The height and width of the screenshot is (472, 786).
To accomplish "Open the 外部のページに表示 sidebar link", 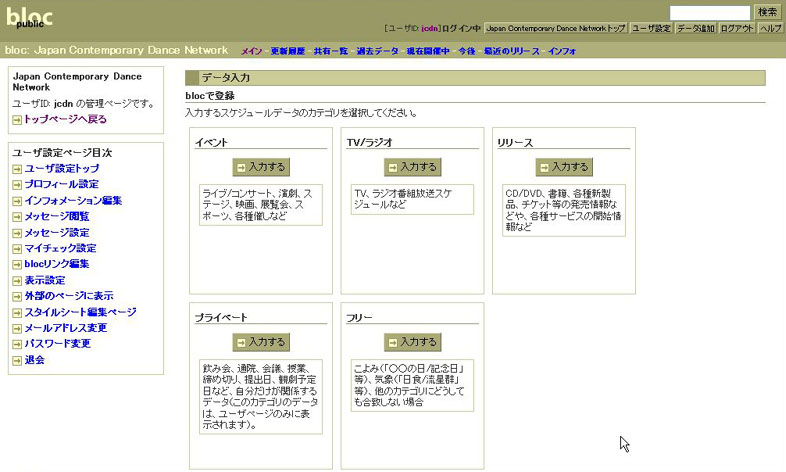I will click(x=69, y=296).
